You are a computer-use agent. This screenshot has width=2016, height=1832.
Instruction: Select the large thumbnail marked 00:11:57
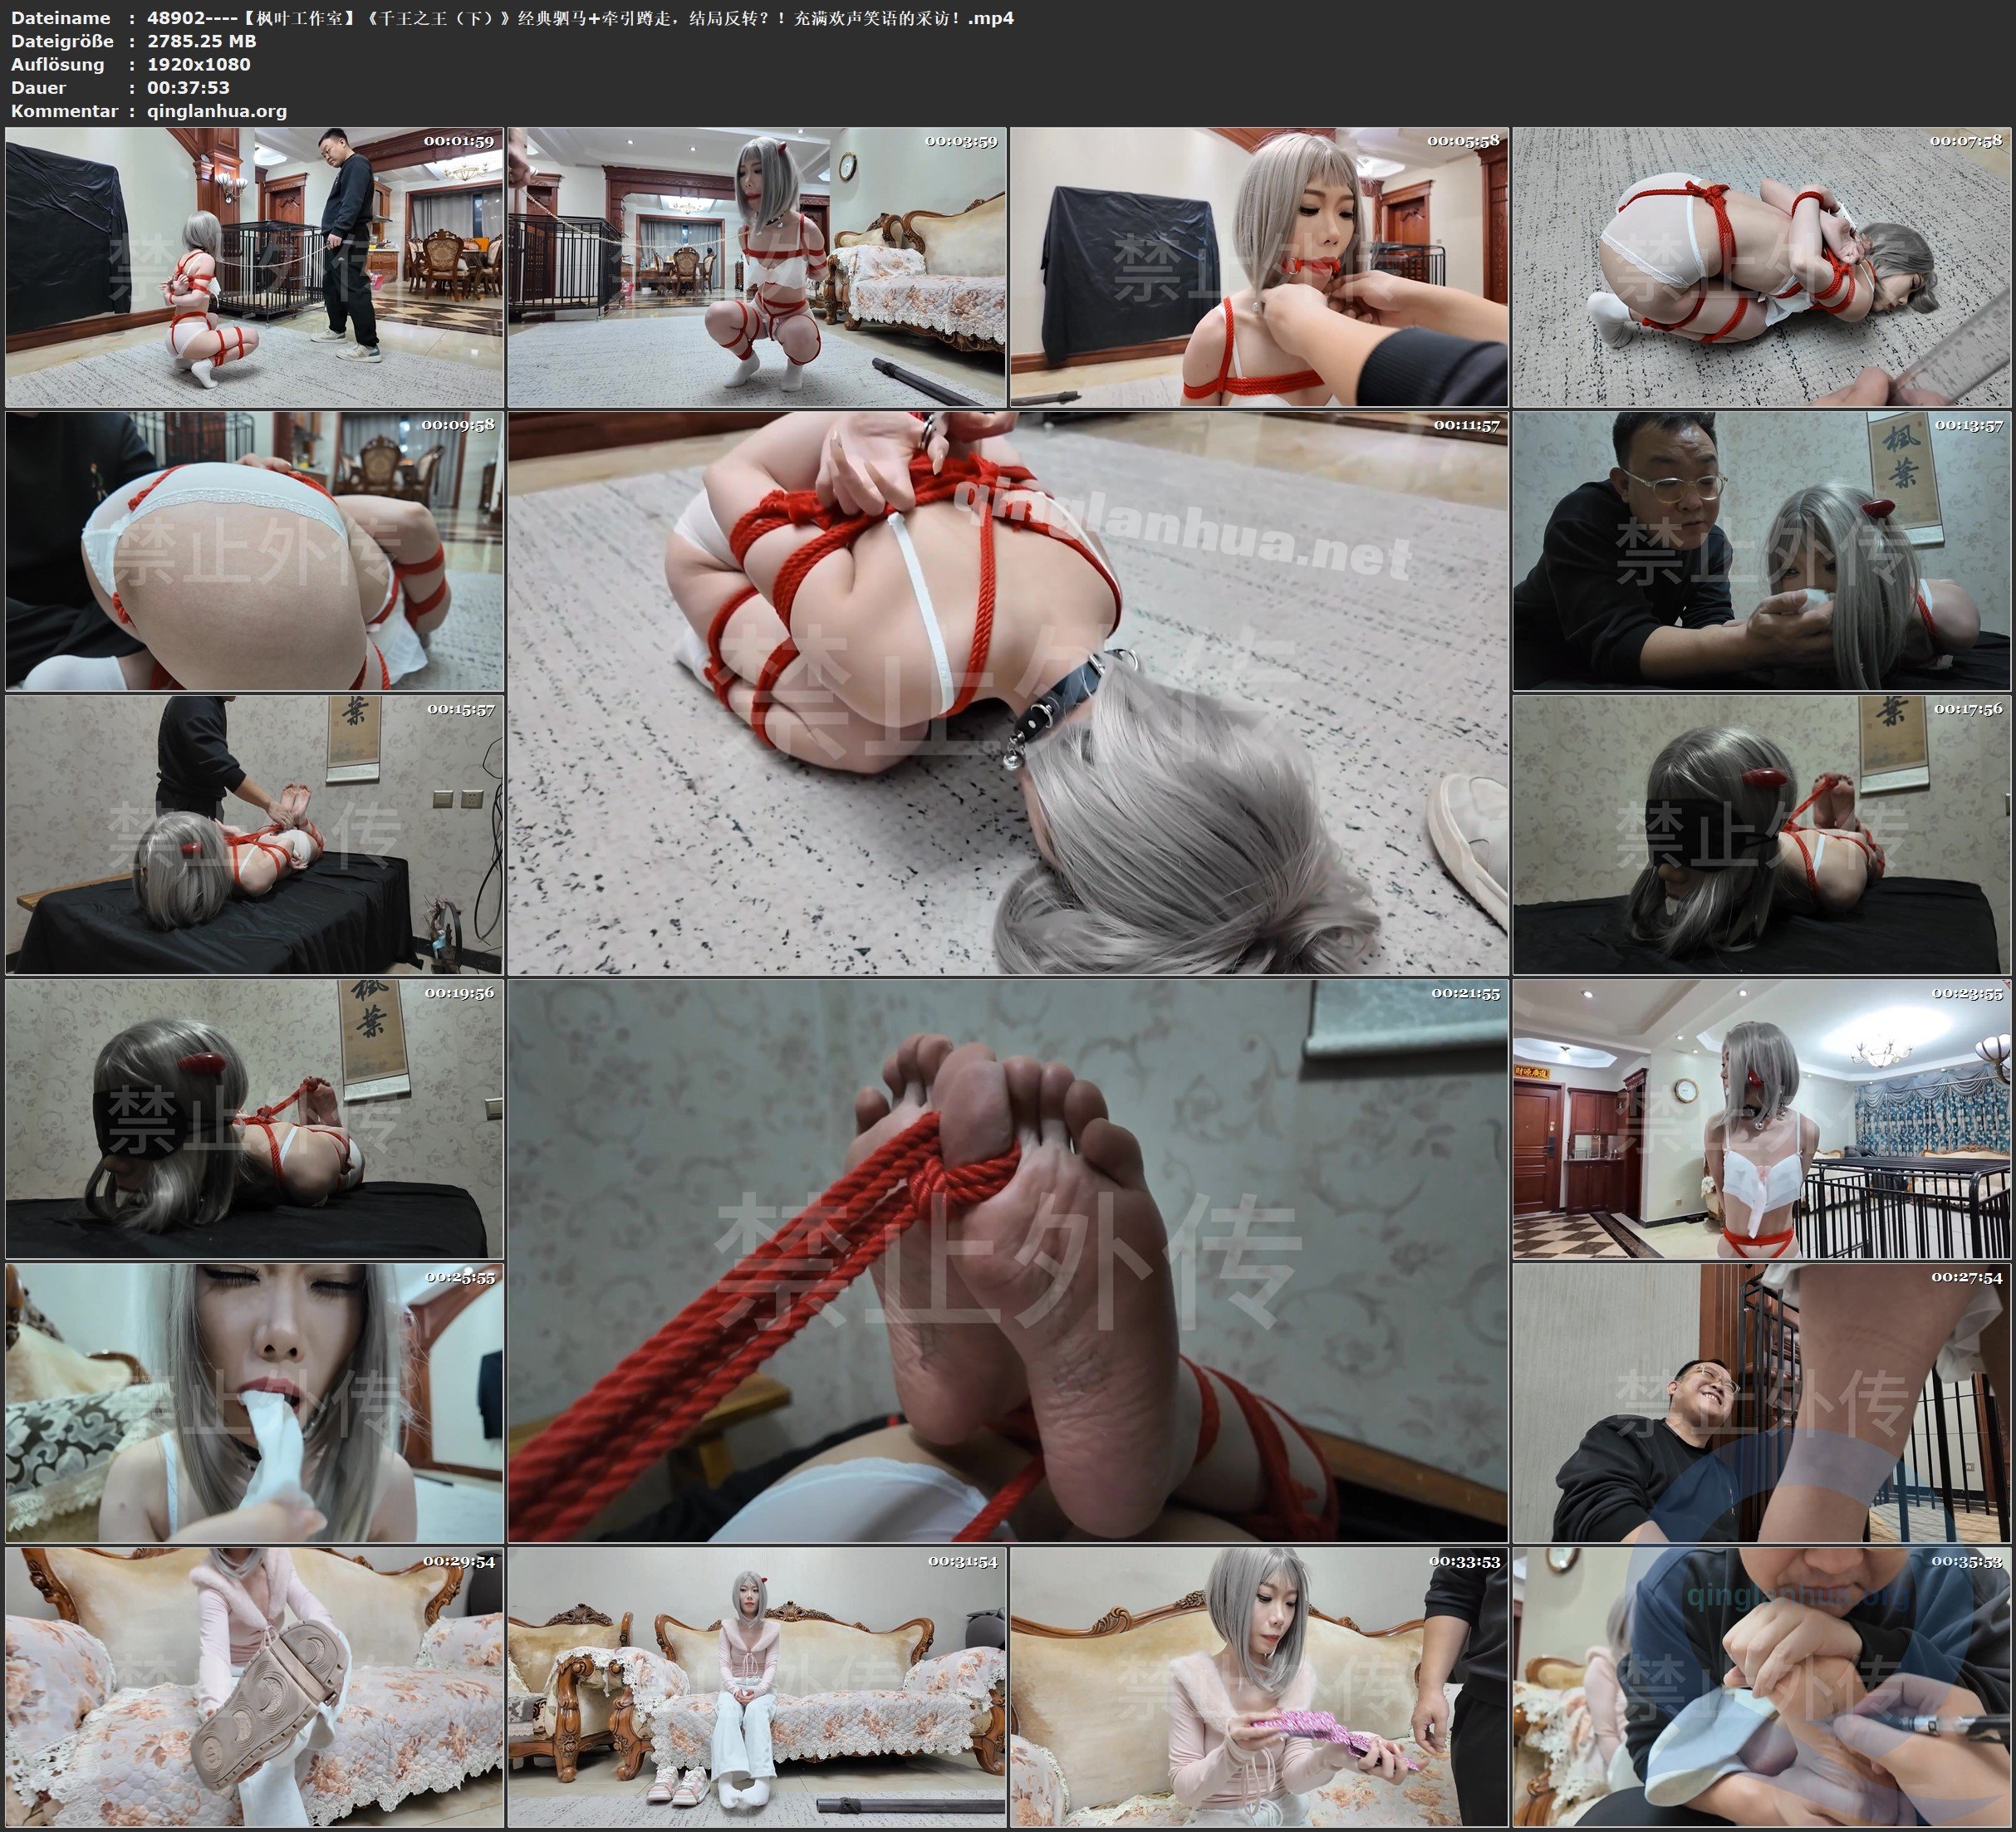(x=1008, y=692)
